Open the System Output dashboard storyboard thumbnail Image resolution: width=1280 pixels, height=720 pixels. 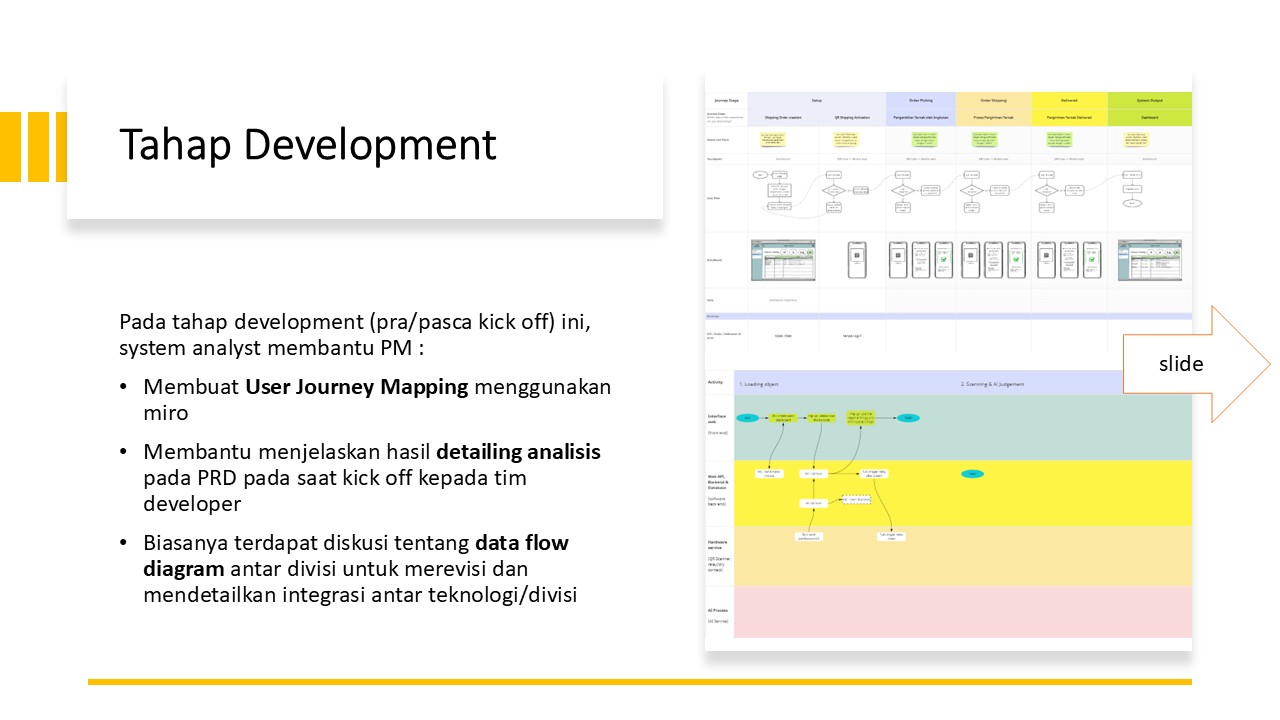point(1149,260)
